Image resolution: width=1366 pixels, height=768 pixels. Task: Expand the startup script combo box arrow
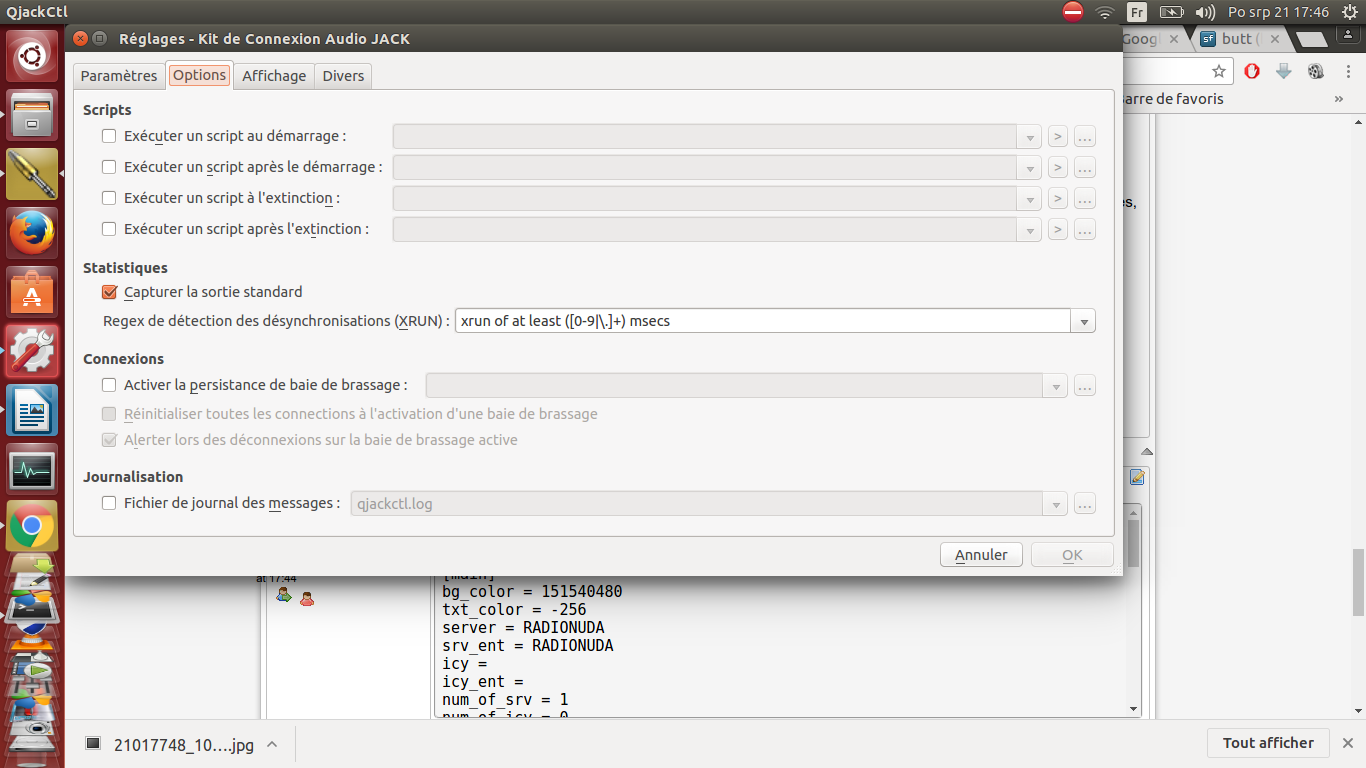pos(1030,137)
